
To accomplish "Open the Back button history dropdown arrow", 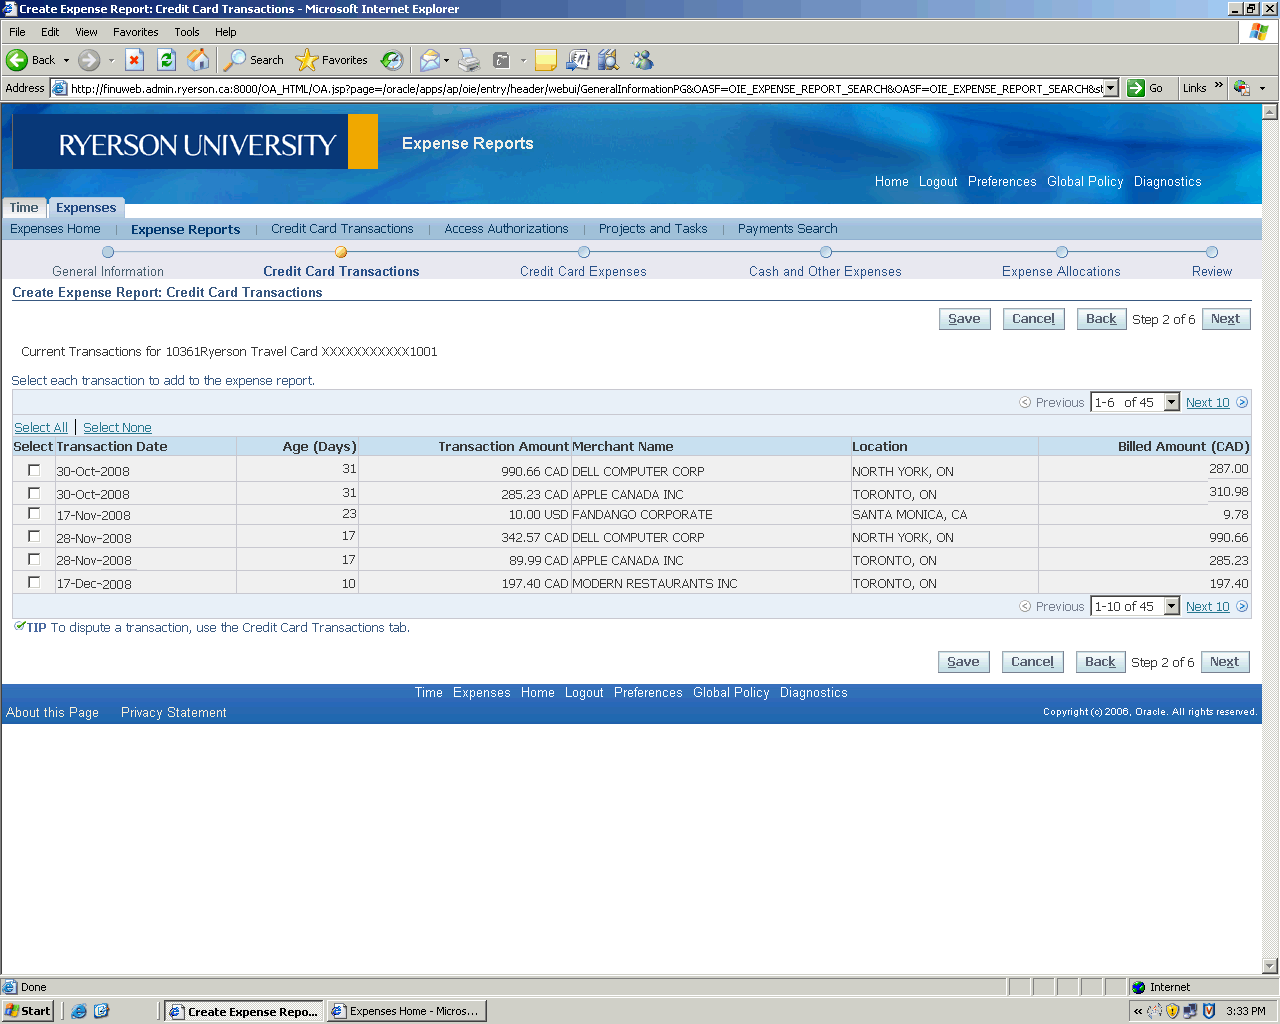I will click(x=67, y=60).
